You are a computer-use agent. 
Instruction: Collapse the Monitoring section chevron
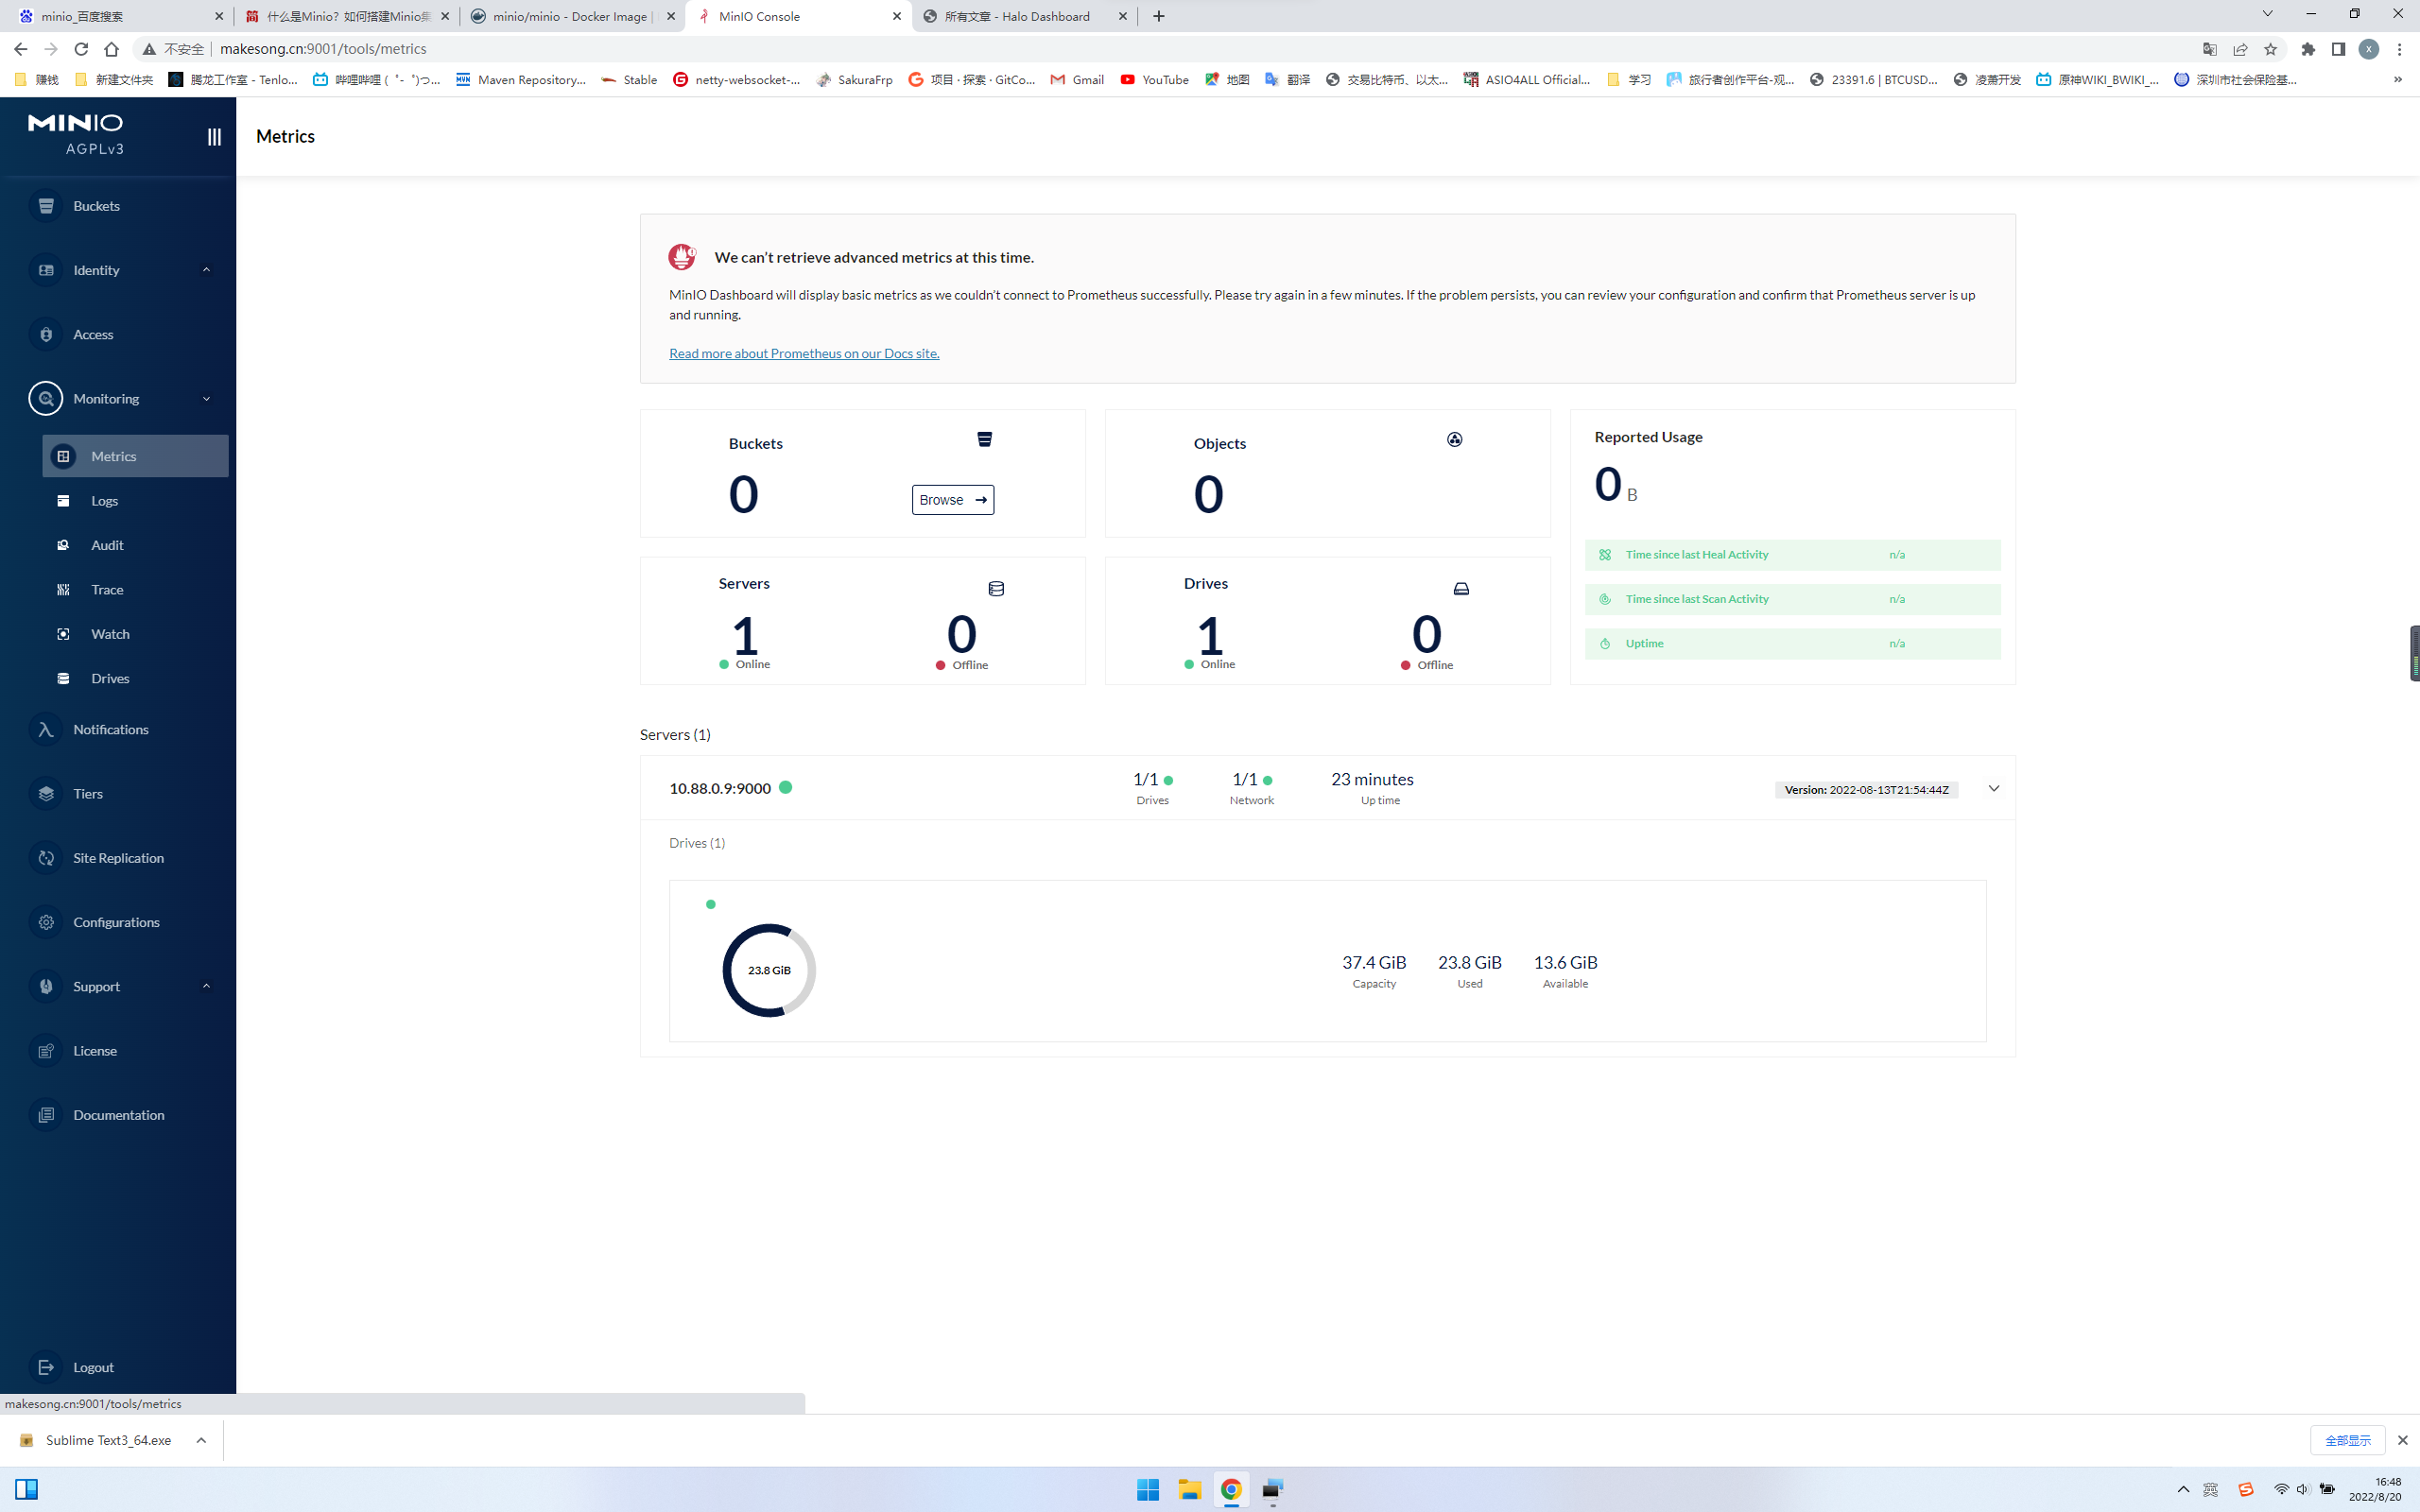coord(206,399)
